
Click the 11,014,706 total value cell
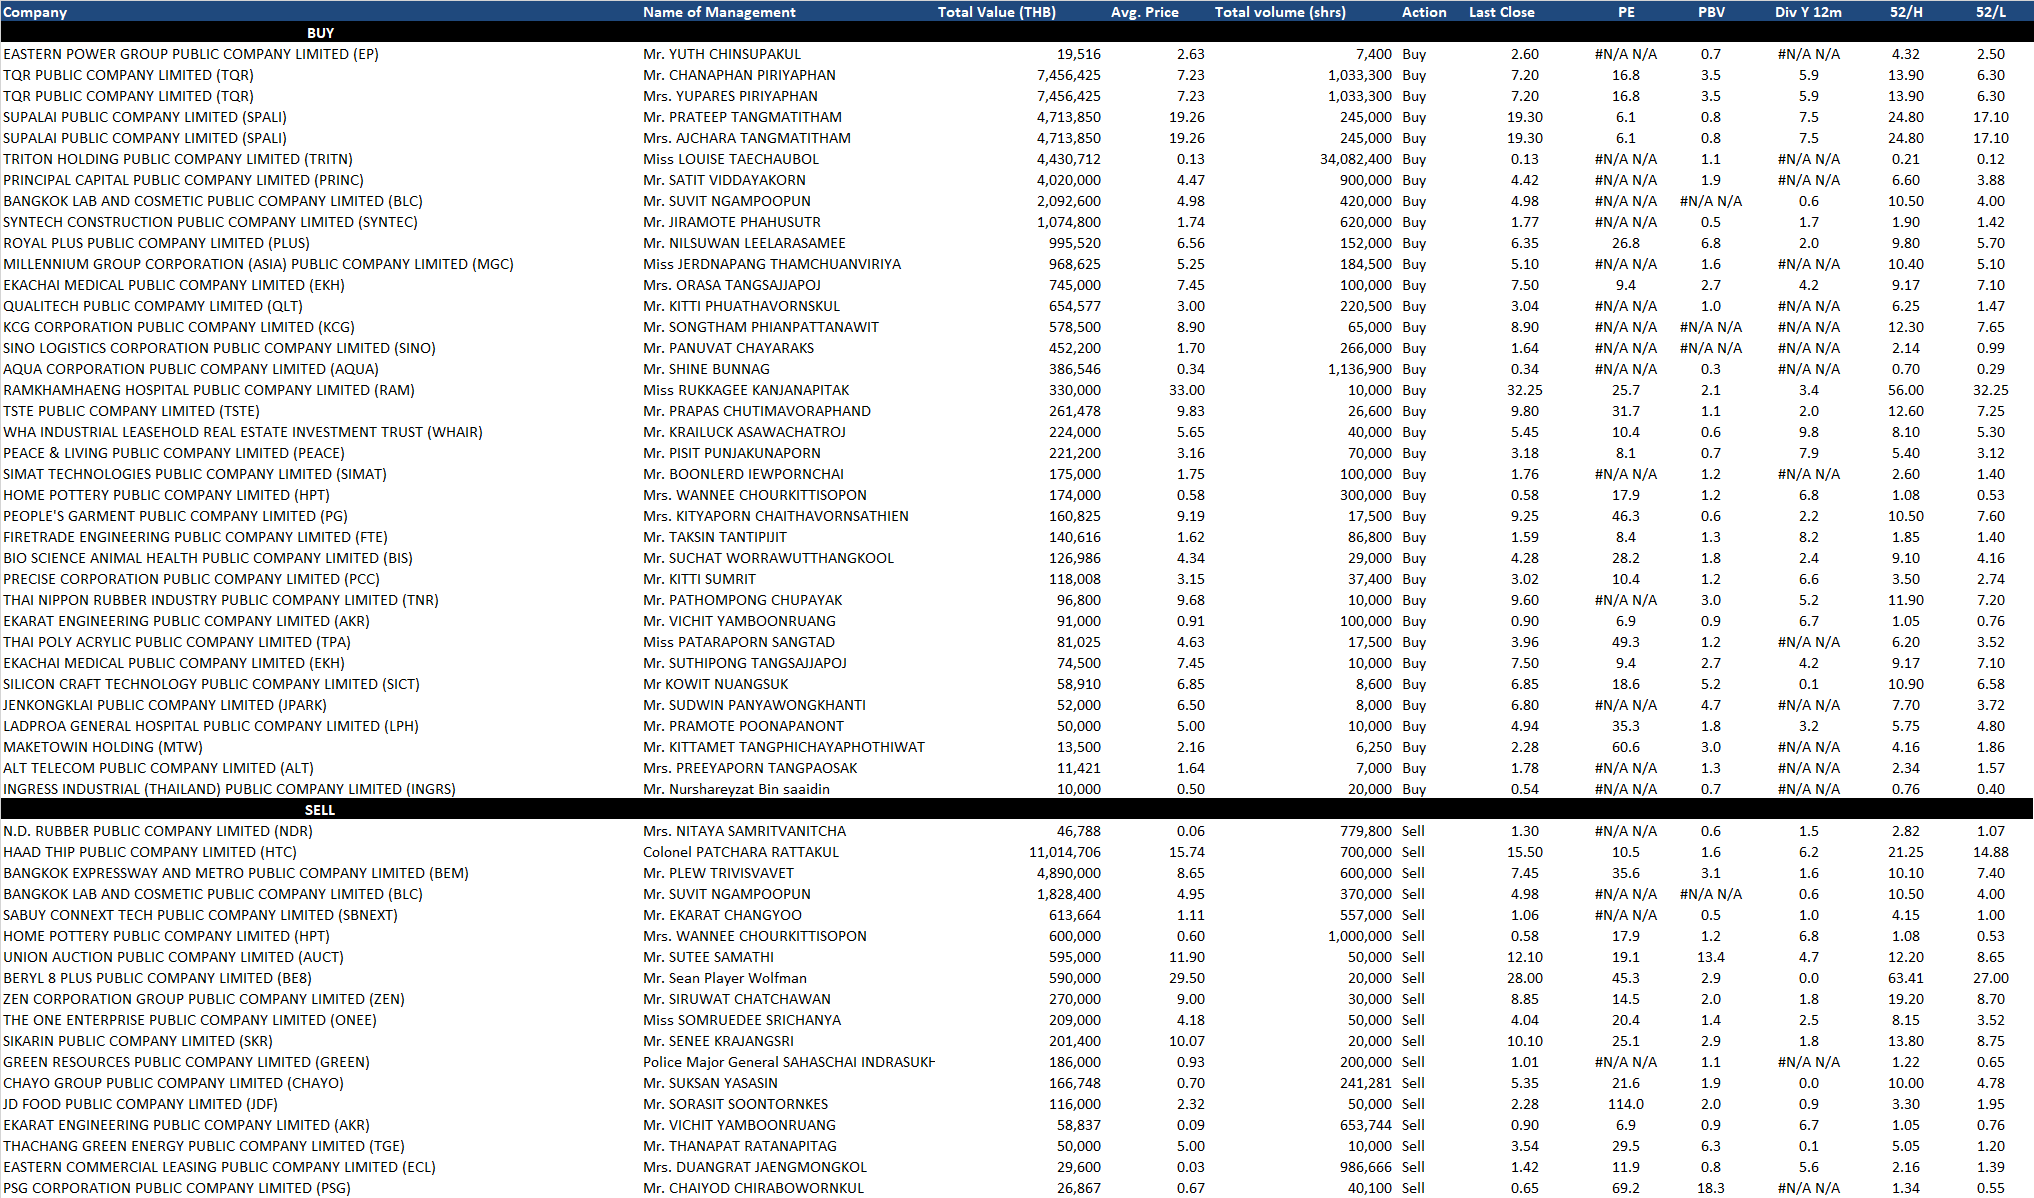[x=1065, y=852]
